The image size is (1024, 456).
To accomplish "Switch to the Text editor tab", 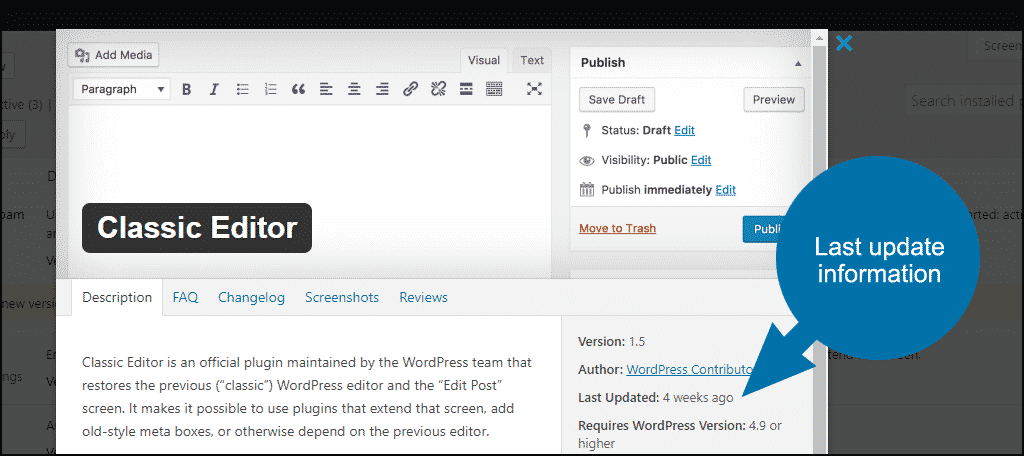I will 532,61.
